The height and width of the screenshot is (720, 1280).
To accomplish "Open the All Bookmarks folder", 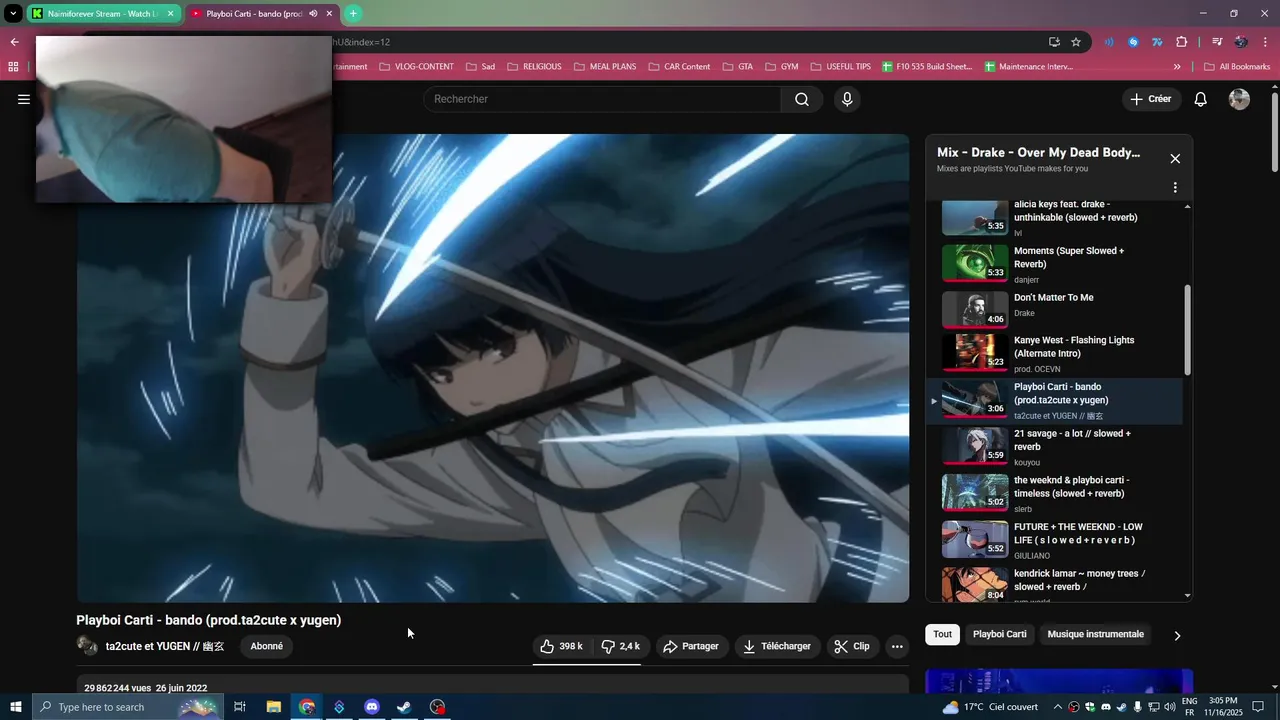I will click(1237, 67).
